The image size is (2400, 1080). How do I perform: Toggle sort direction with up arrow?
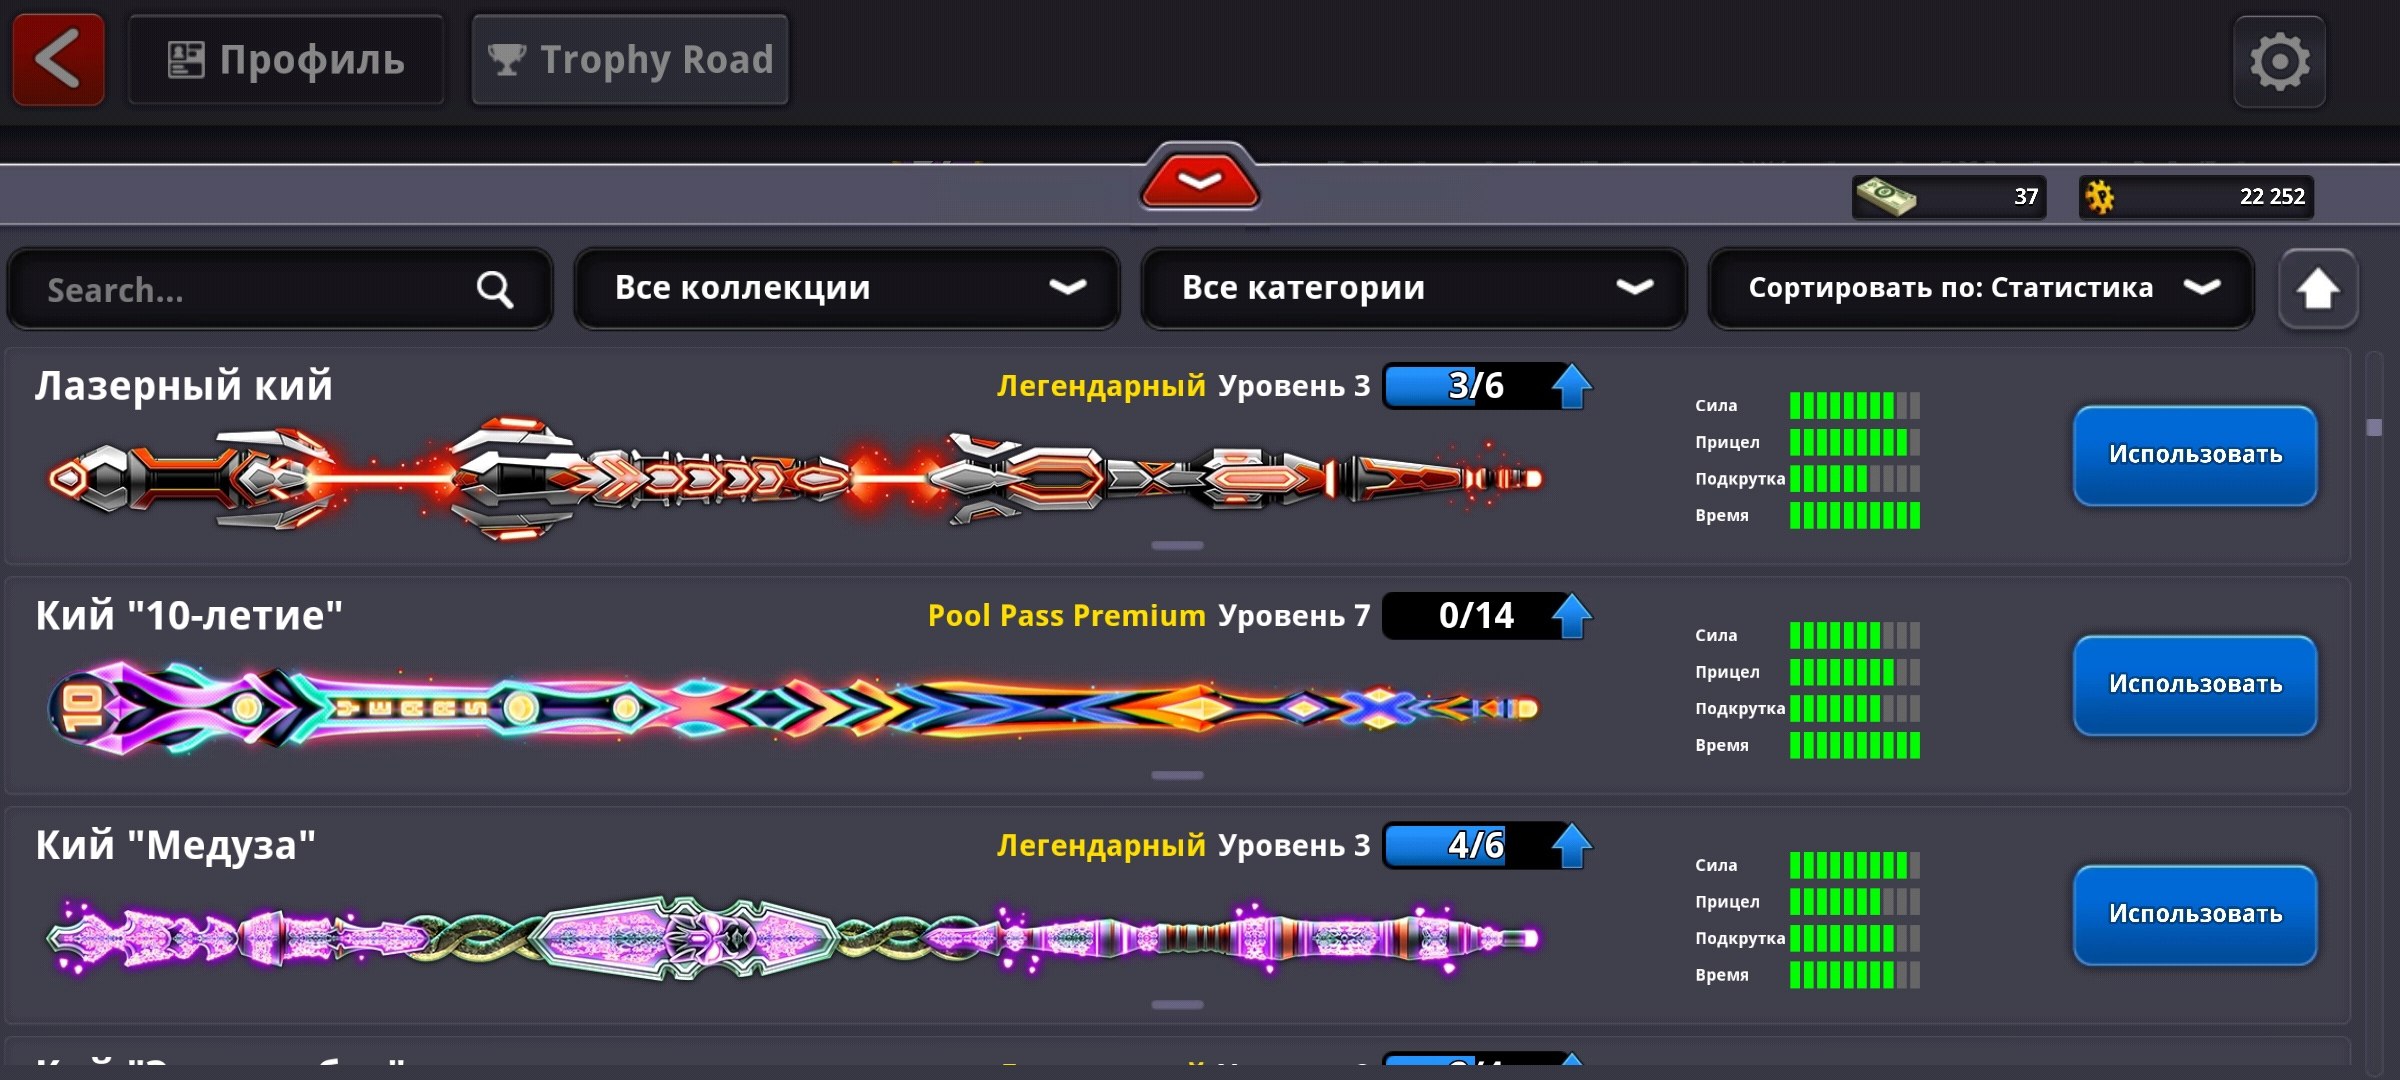pyautogui.click(x=2318, y=289)
